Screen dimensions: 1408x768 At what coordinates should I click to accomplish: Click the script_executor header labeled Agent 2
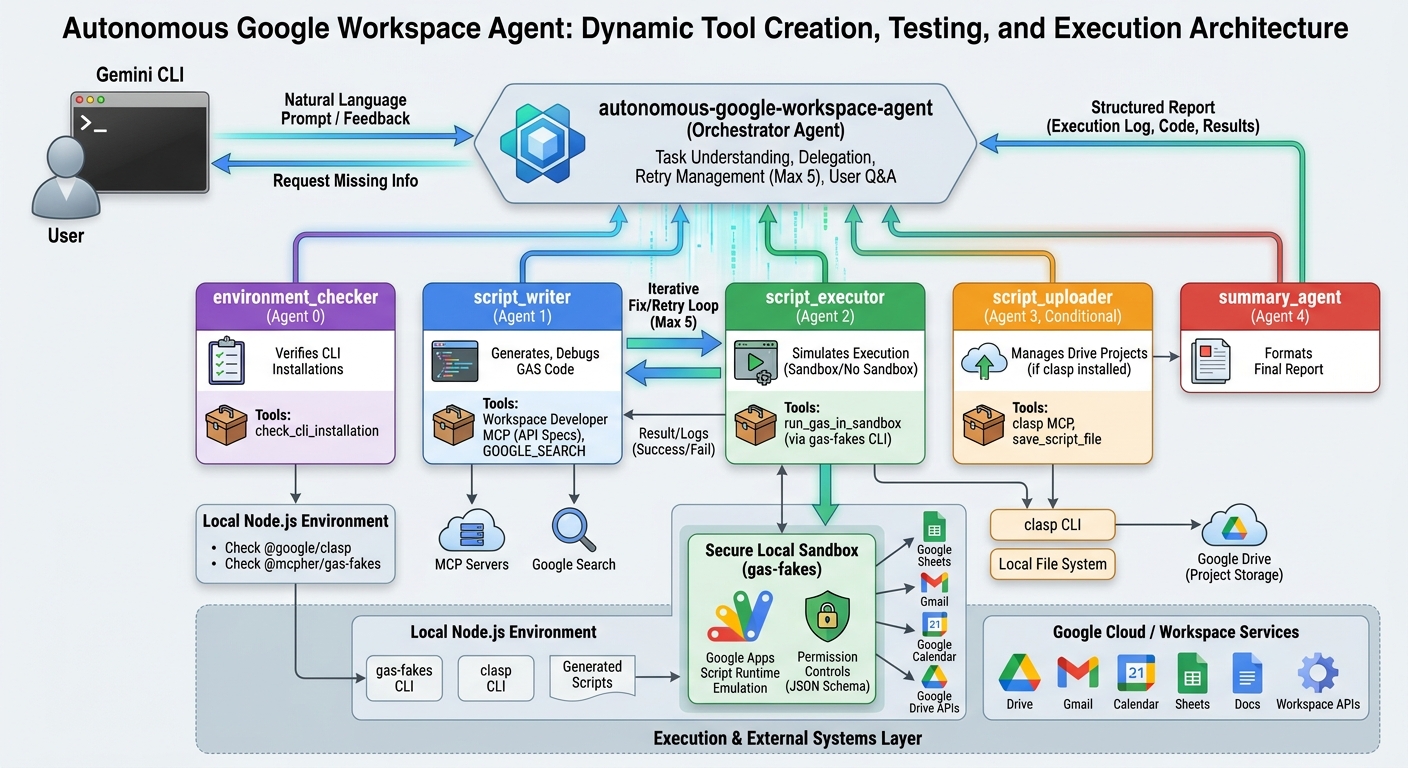click(824, 306)
